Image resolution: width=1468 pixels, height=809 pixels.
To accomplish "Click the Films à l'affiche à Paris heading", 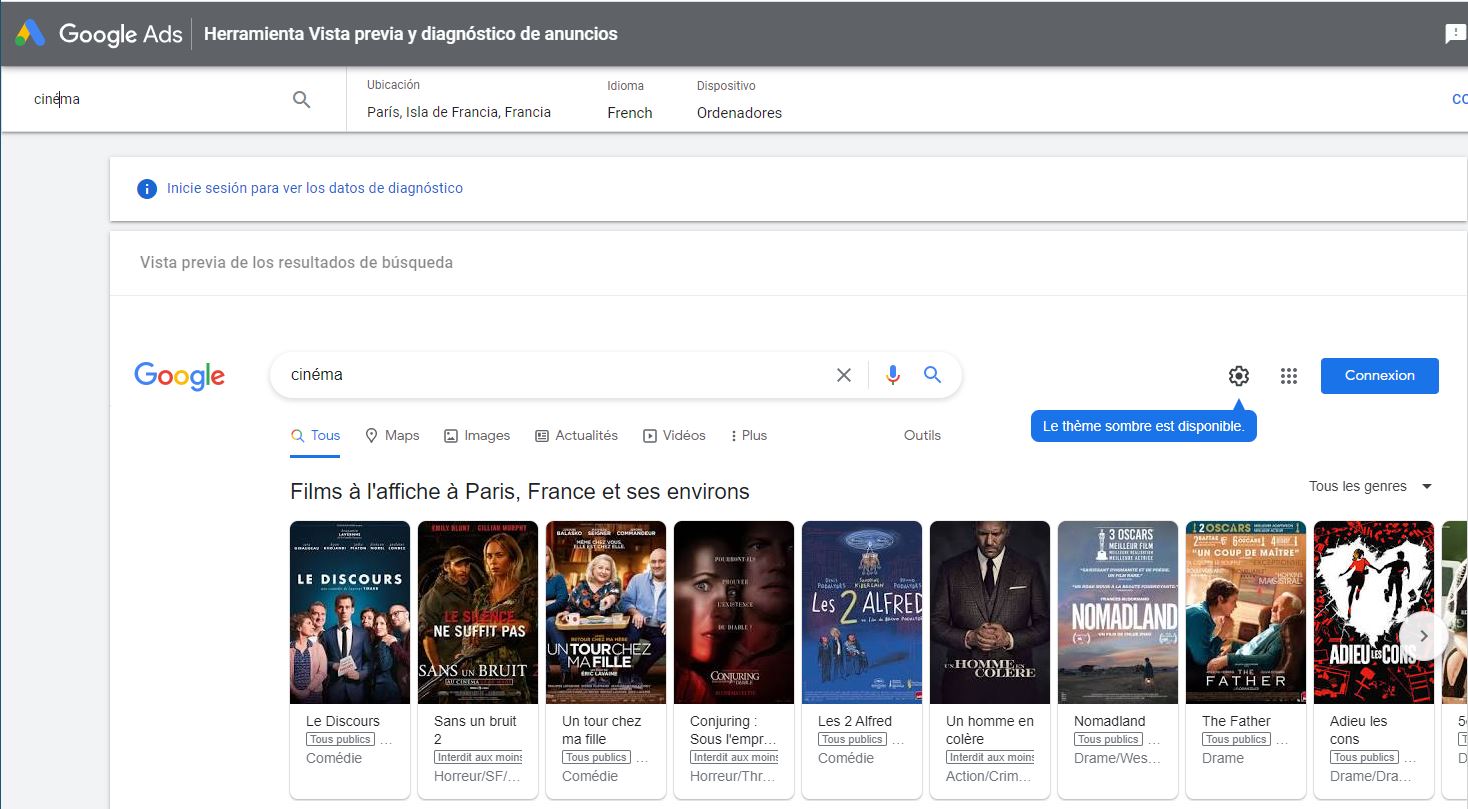I will tap(520, 492).
